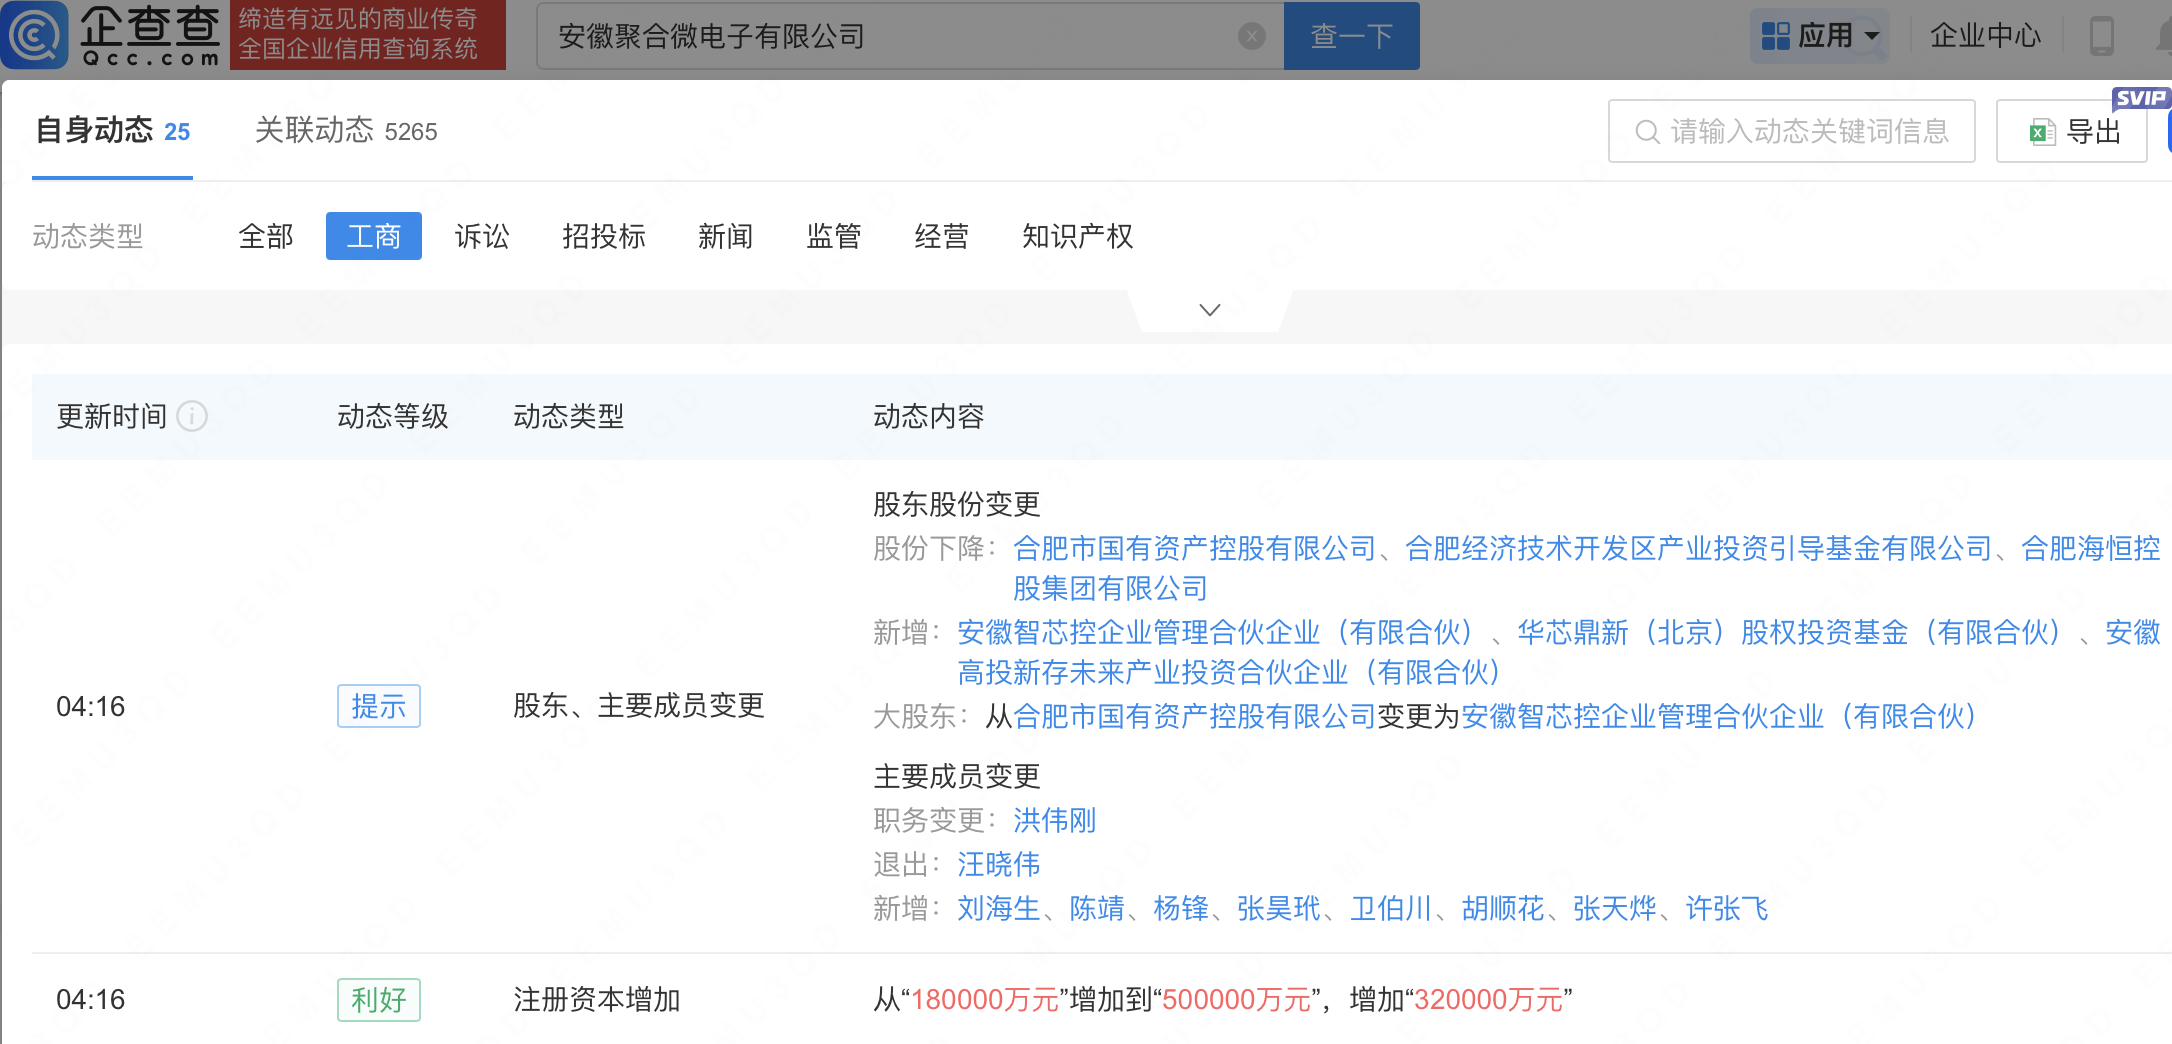2172x1044 pixels.
Task: Click the 合肥市国有资产控股有限公司 link under 股份下降
Action: 1194,549
